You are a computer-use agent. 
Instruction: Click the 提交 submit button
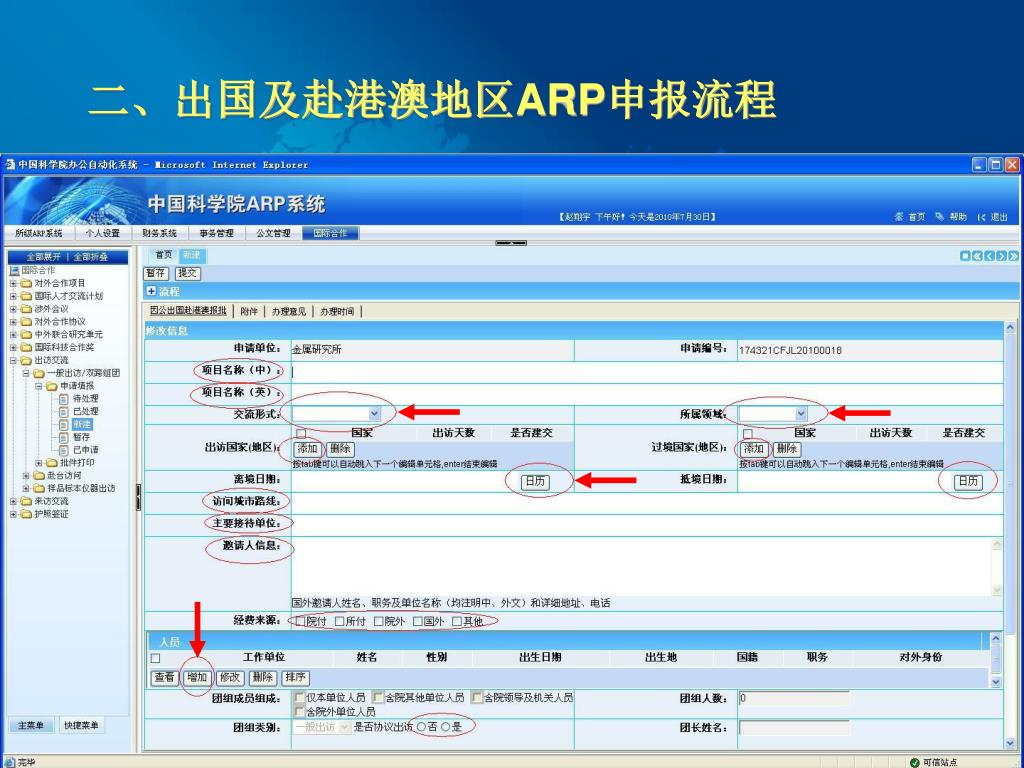click(187, 274)
